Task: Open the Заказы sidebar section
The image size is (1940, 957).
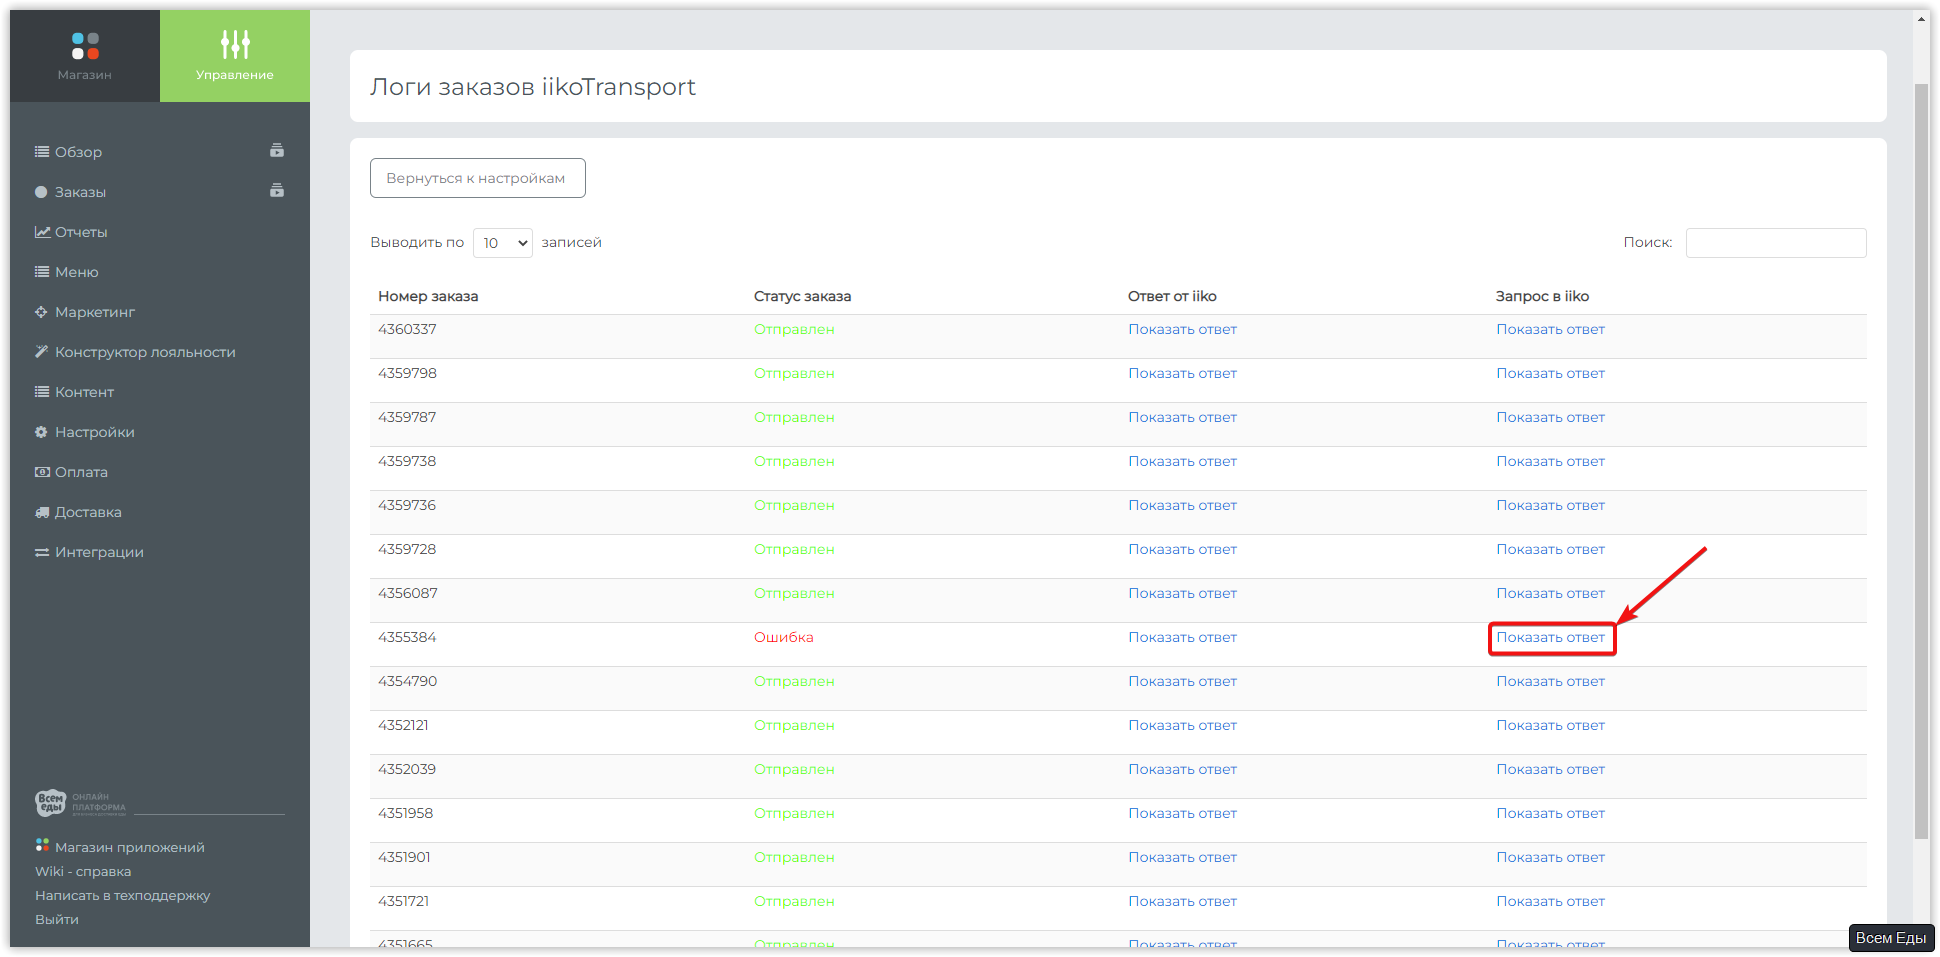Action: (80, 192)
